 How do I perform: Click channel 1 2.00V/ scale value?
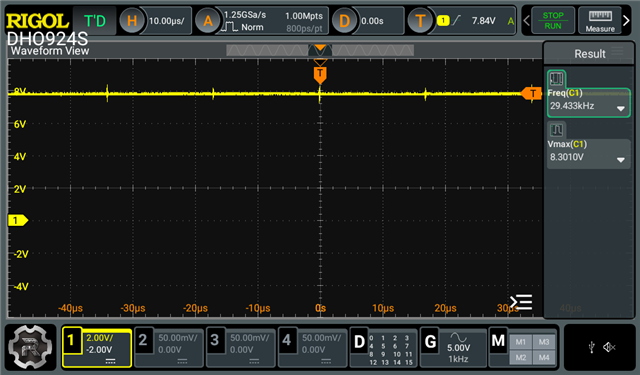coord(100,337)
